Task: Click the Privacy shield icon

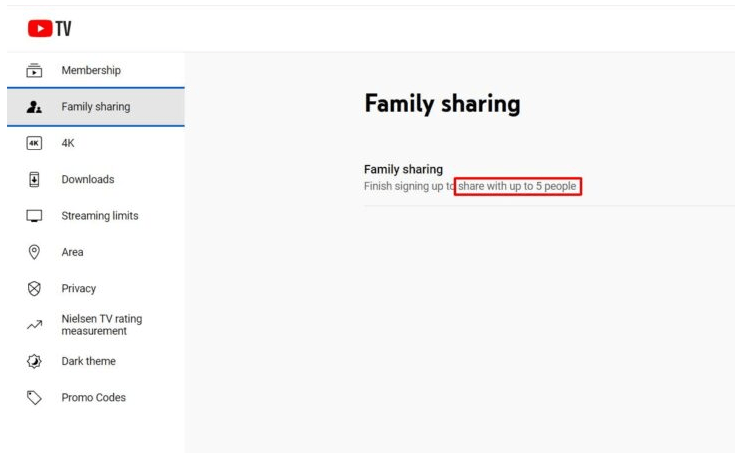Action: pos(34,289)
